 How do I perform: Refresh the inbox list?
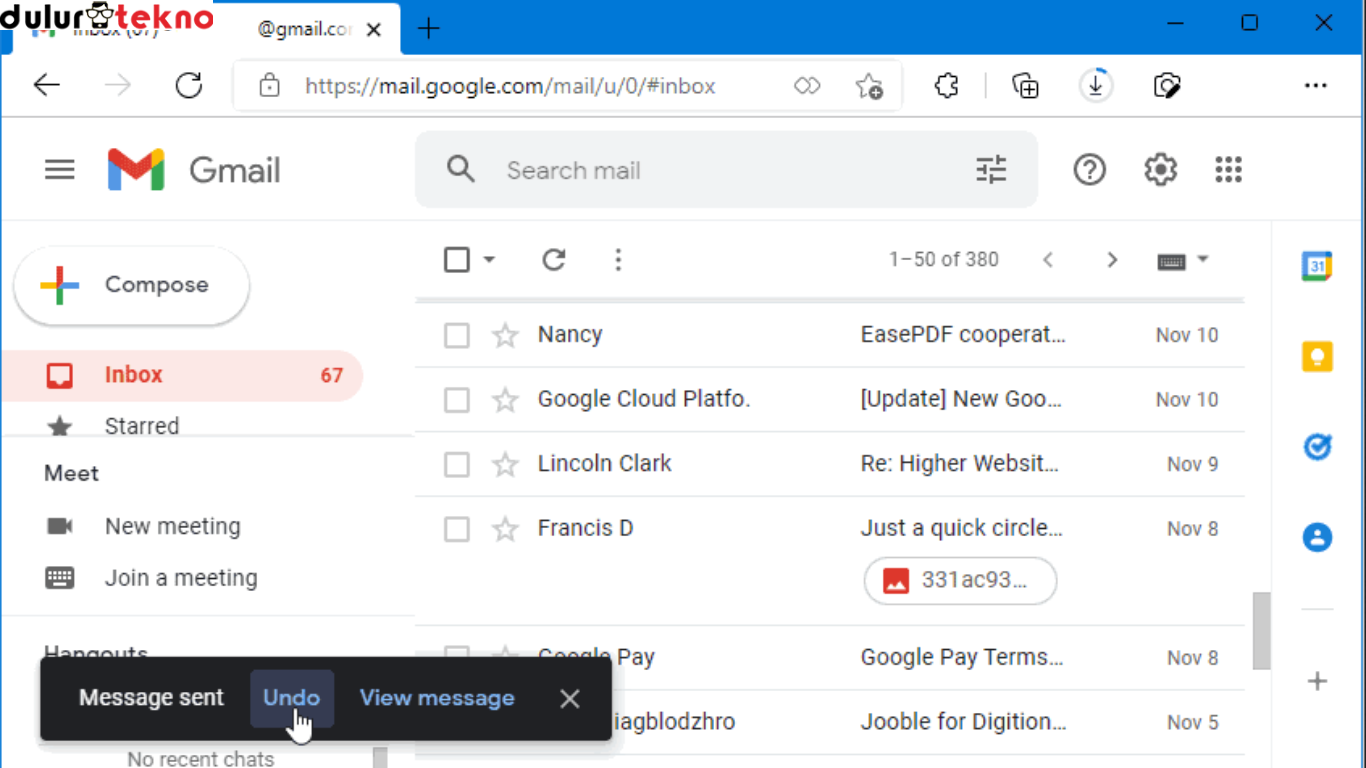tap(554, 260)
